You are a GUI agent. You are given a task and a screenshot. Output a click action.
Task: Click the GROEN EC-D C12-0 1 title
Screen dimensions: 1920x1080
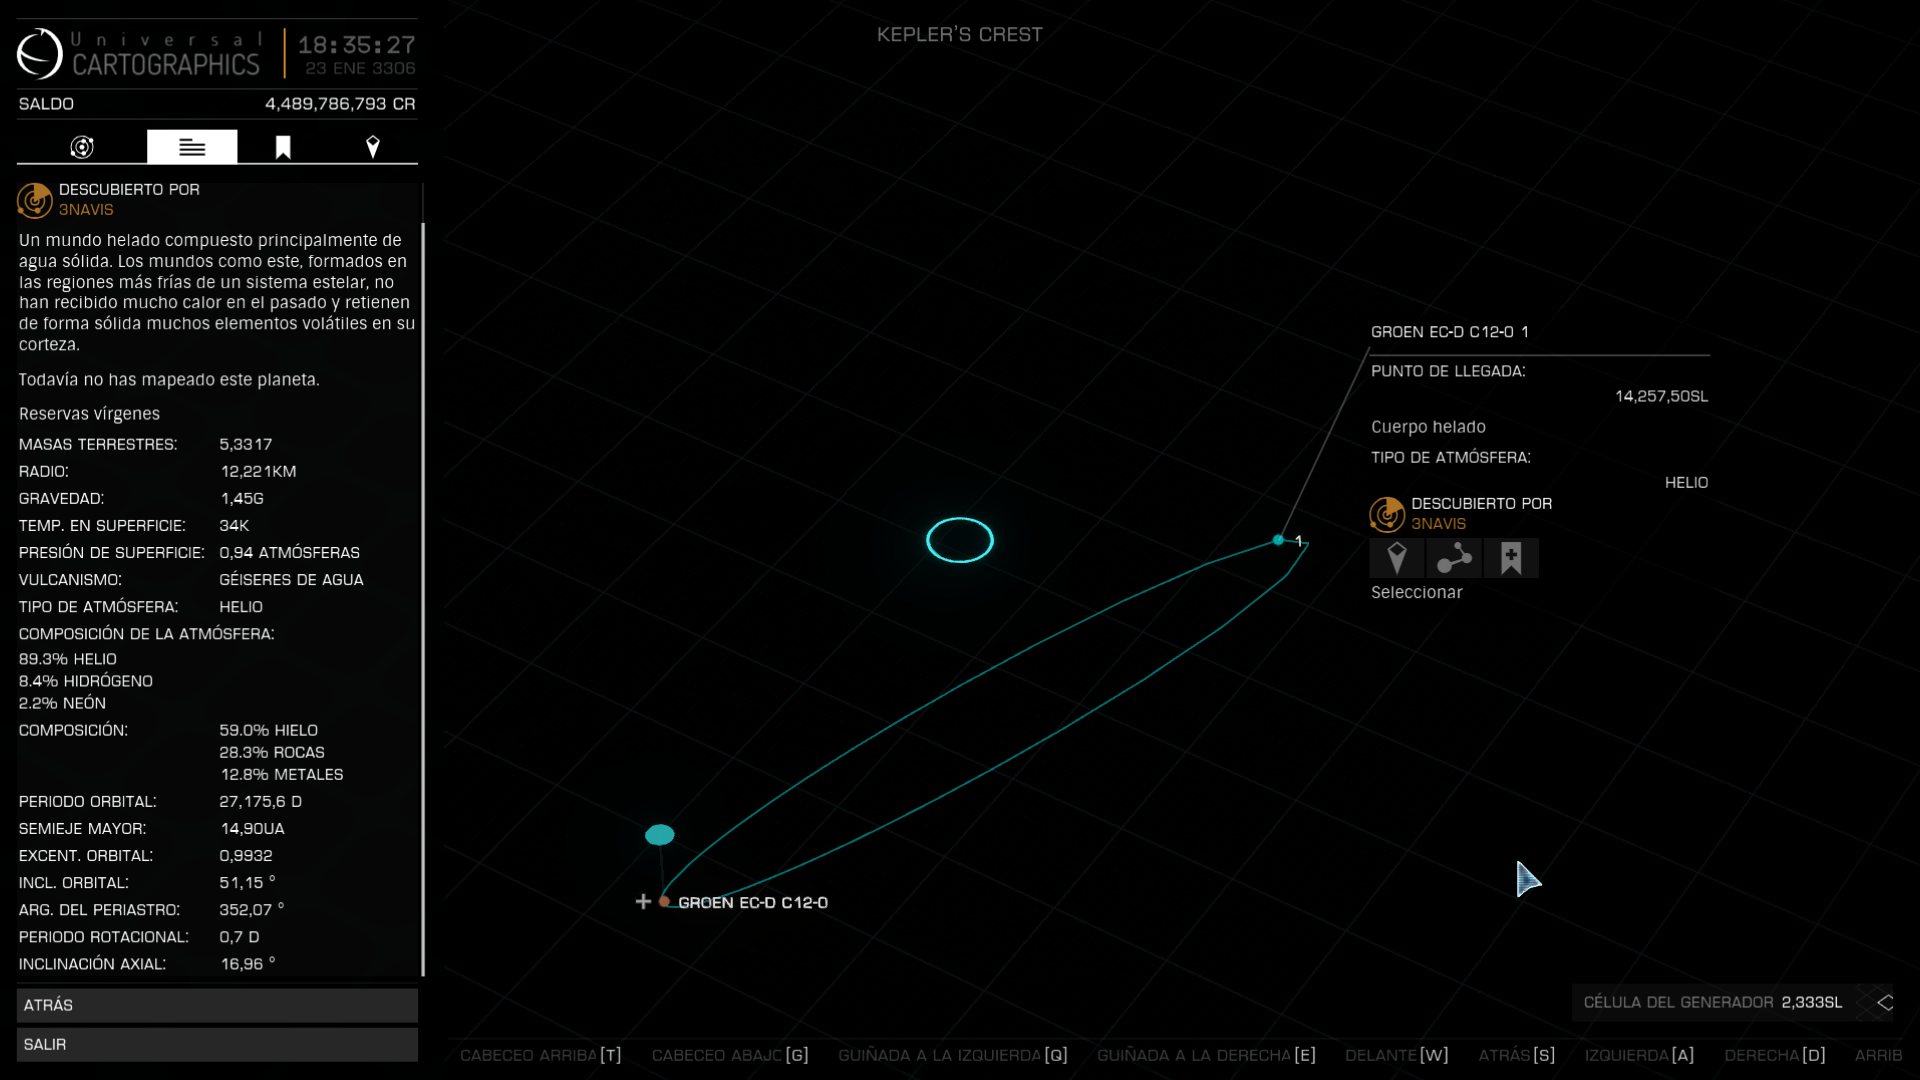(x=1450, y=332)
